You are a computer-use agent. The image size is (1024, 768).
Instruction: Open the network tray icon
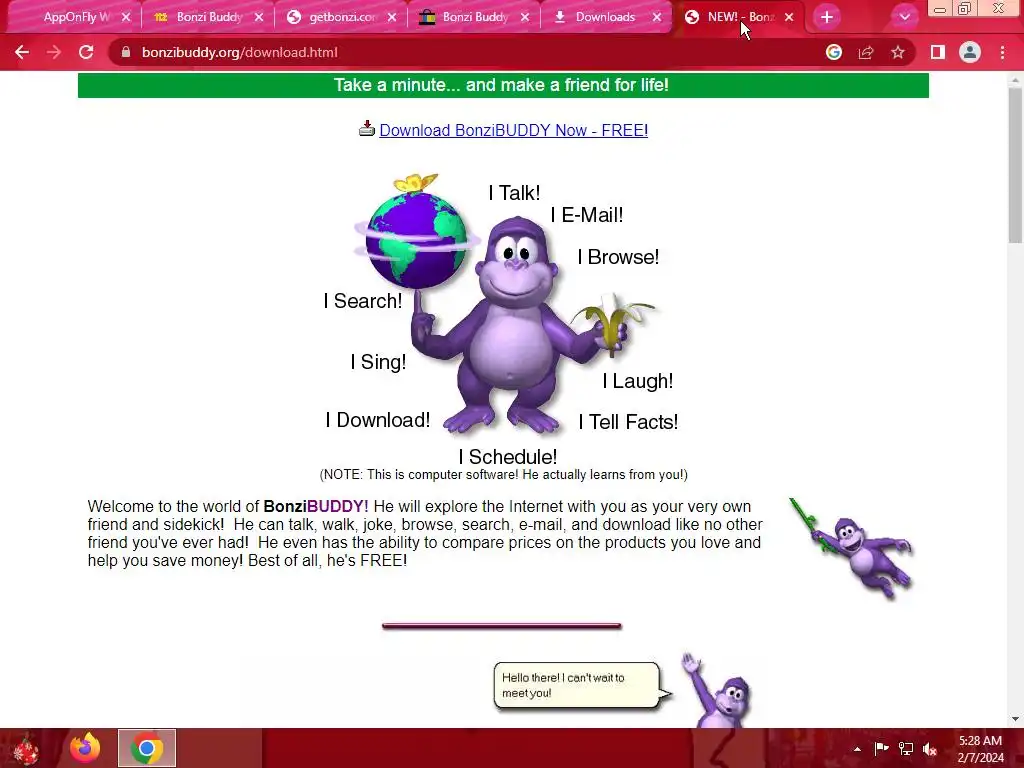[x=906, y=749]
